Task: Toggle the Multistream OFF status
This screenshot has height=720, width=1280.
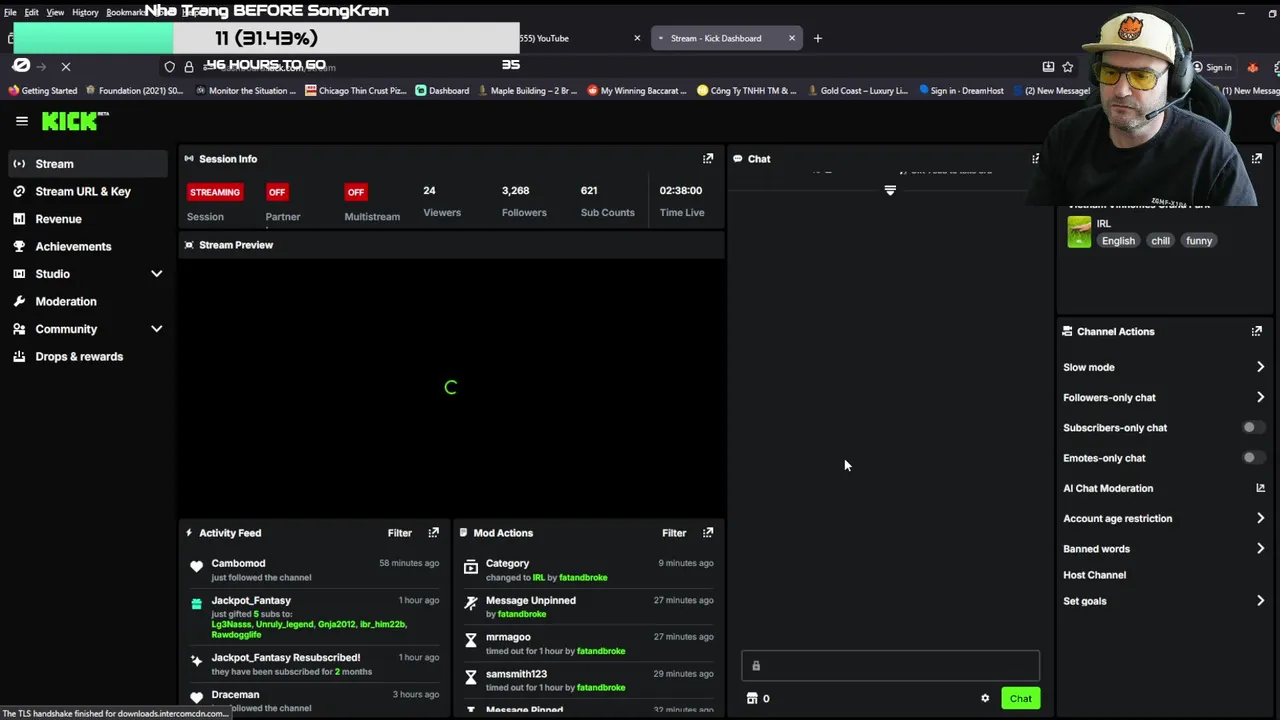Action: (355, 192)
